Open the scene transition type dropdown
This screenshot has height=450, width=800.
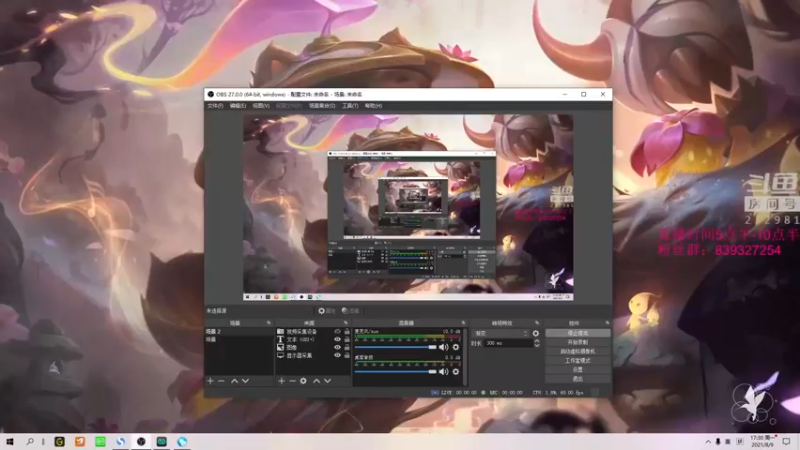pos(501,333)
